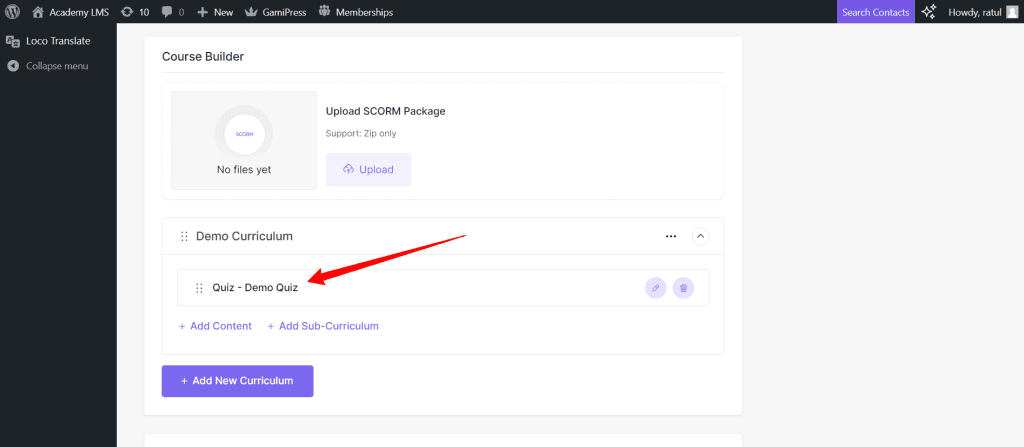Open the New content menu
The width and height of the screenshot is (1024, 447).
point(215,12)
